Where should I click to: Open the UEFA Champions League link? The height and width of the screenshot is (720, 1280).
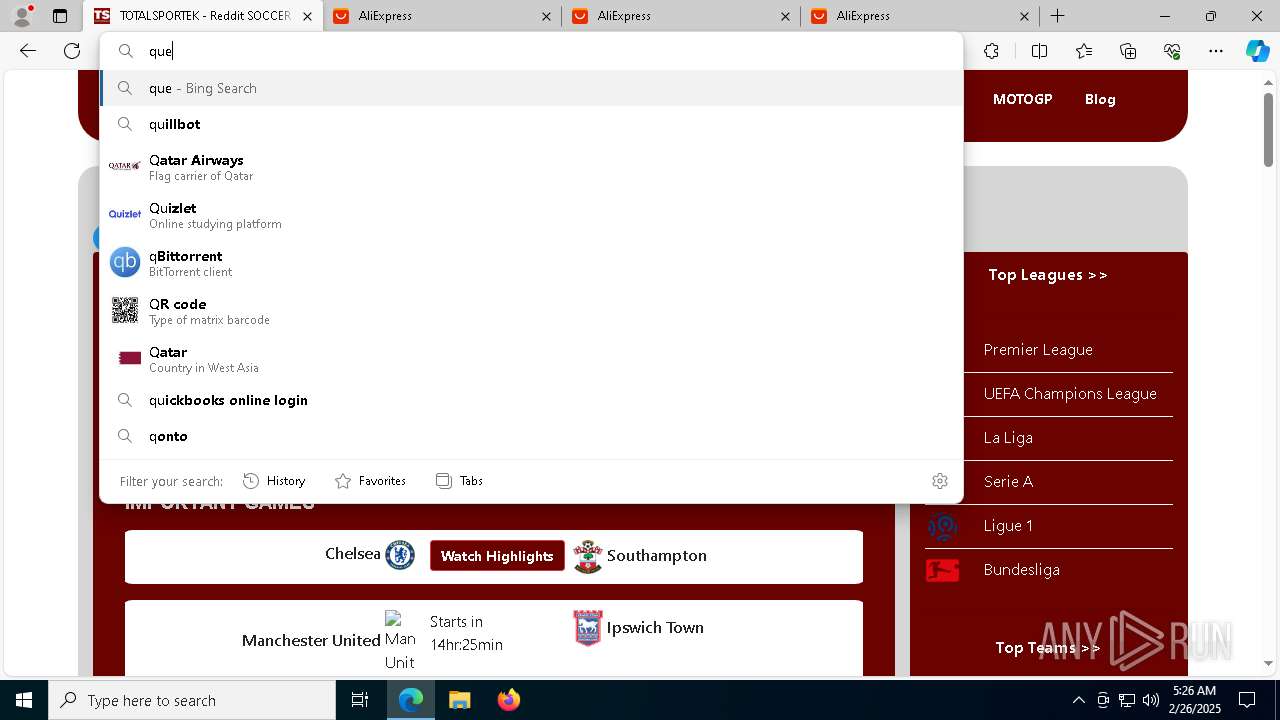point(1070,394)
